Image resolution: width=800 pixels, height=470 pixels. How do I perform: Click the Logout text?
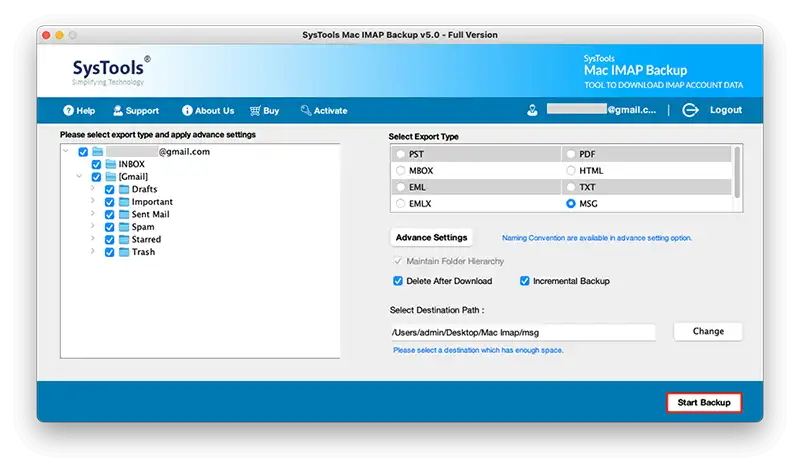click(726, 110)
